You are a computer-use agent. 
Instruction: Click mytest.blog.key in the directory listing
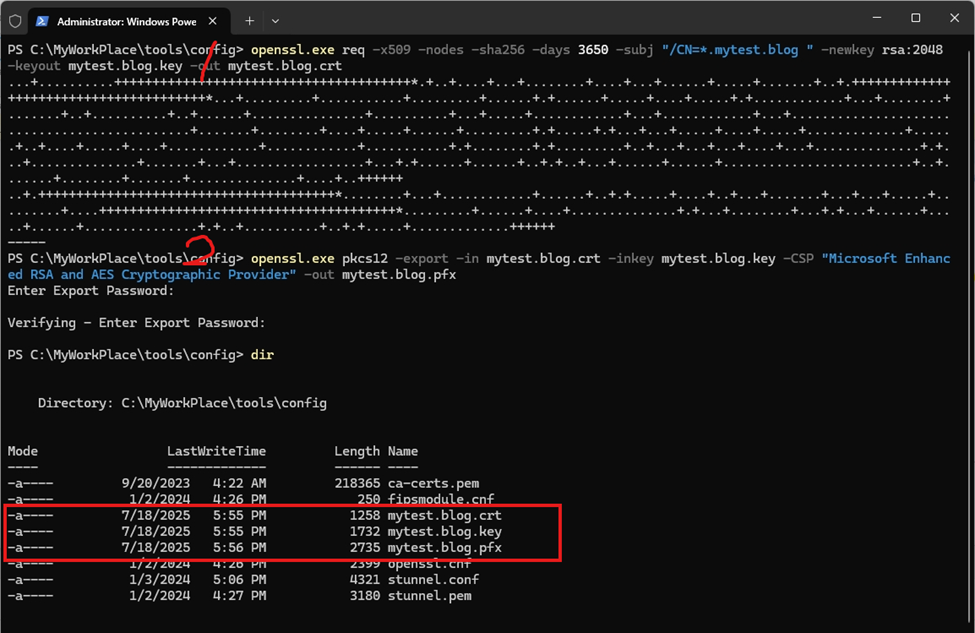coord(444,531)
